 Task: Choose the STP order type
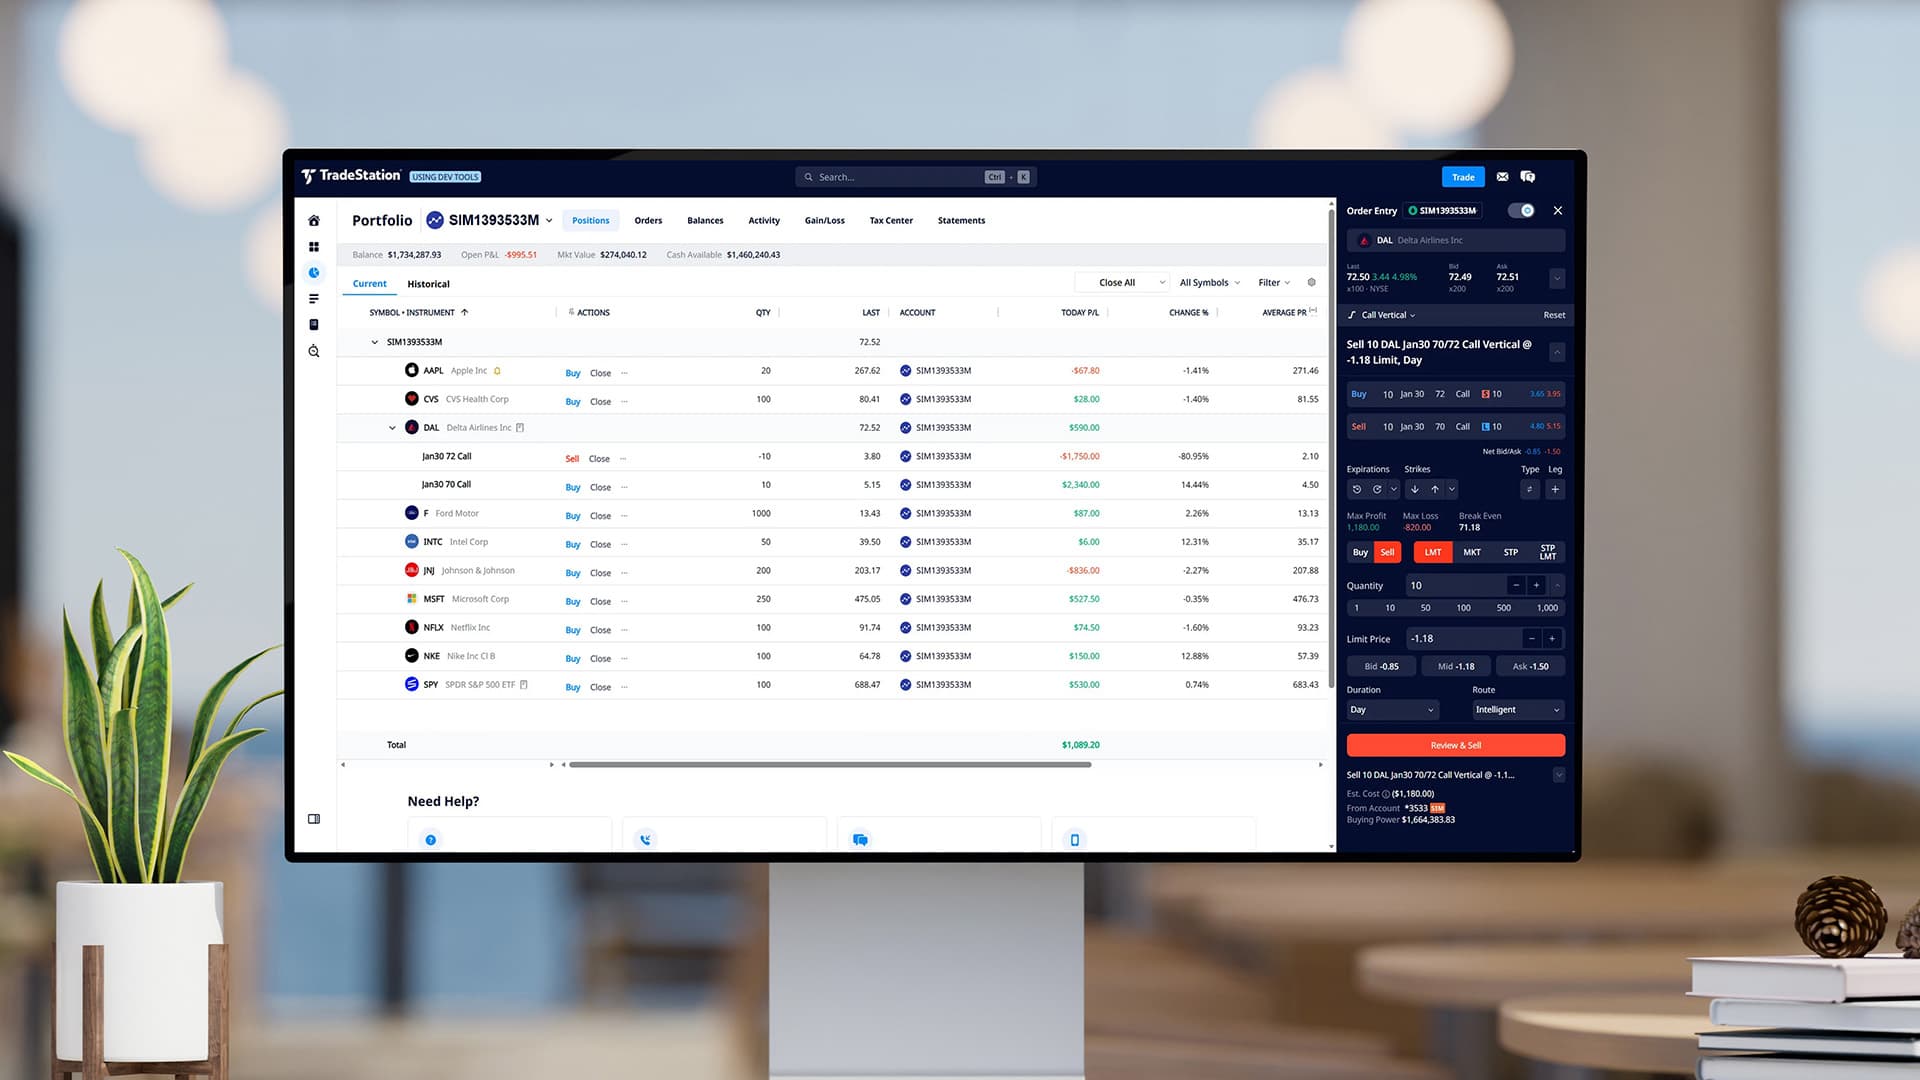(x=1511, y=553)
